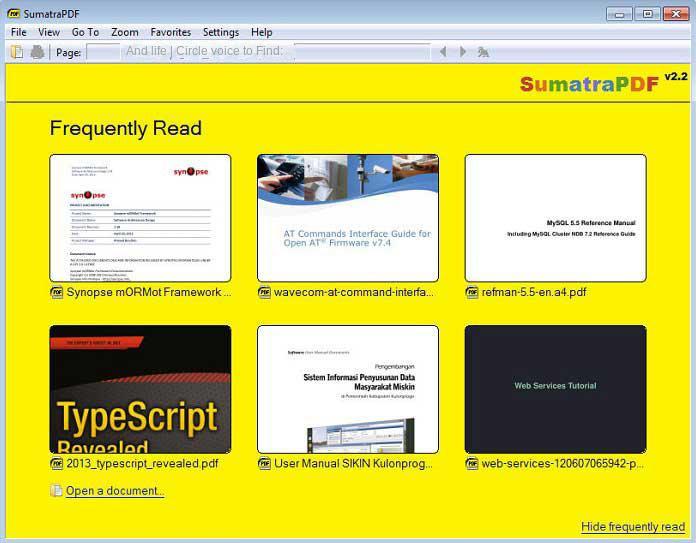Click the PDF icon beside refman-5.5-en.a4.pdf
Viewport: 696px width, 543px height.
(472, 293)
